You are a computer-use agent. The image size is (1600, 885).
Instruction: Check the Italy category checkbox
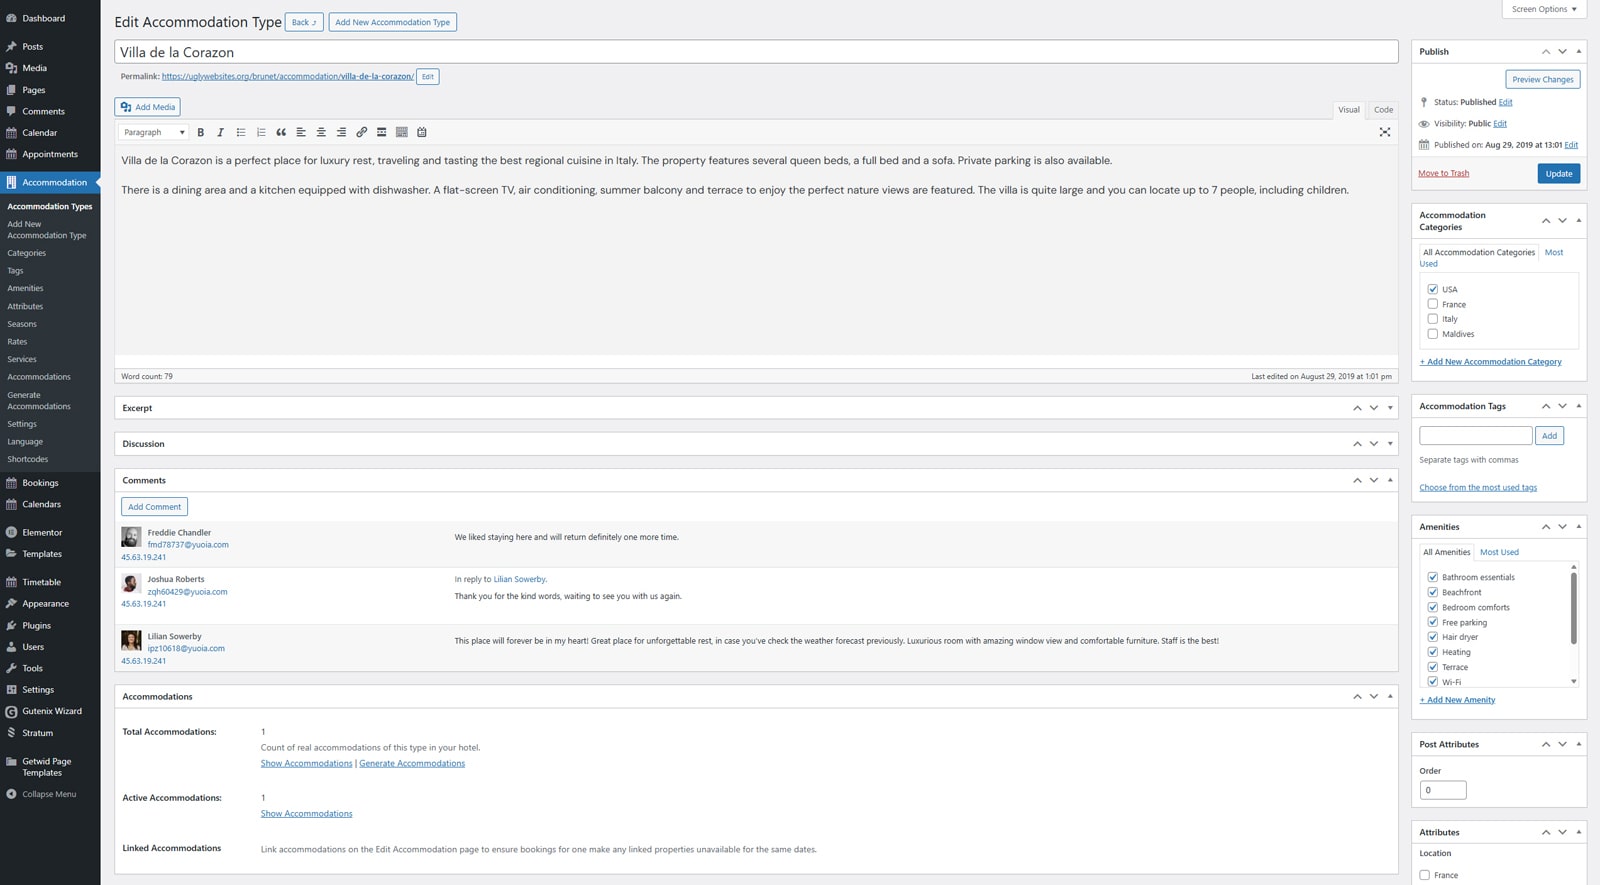click(x=1433, y=319)
